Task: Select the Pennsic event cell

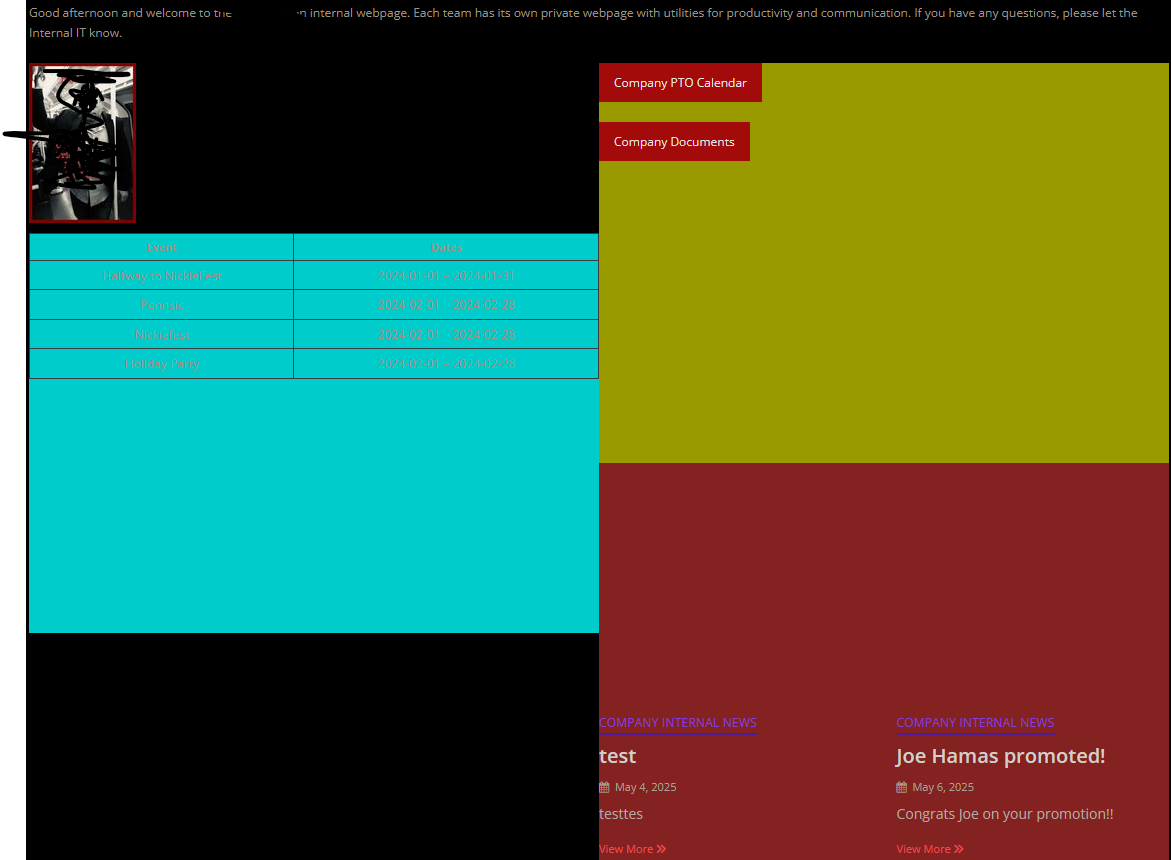Action: (161, 305)
